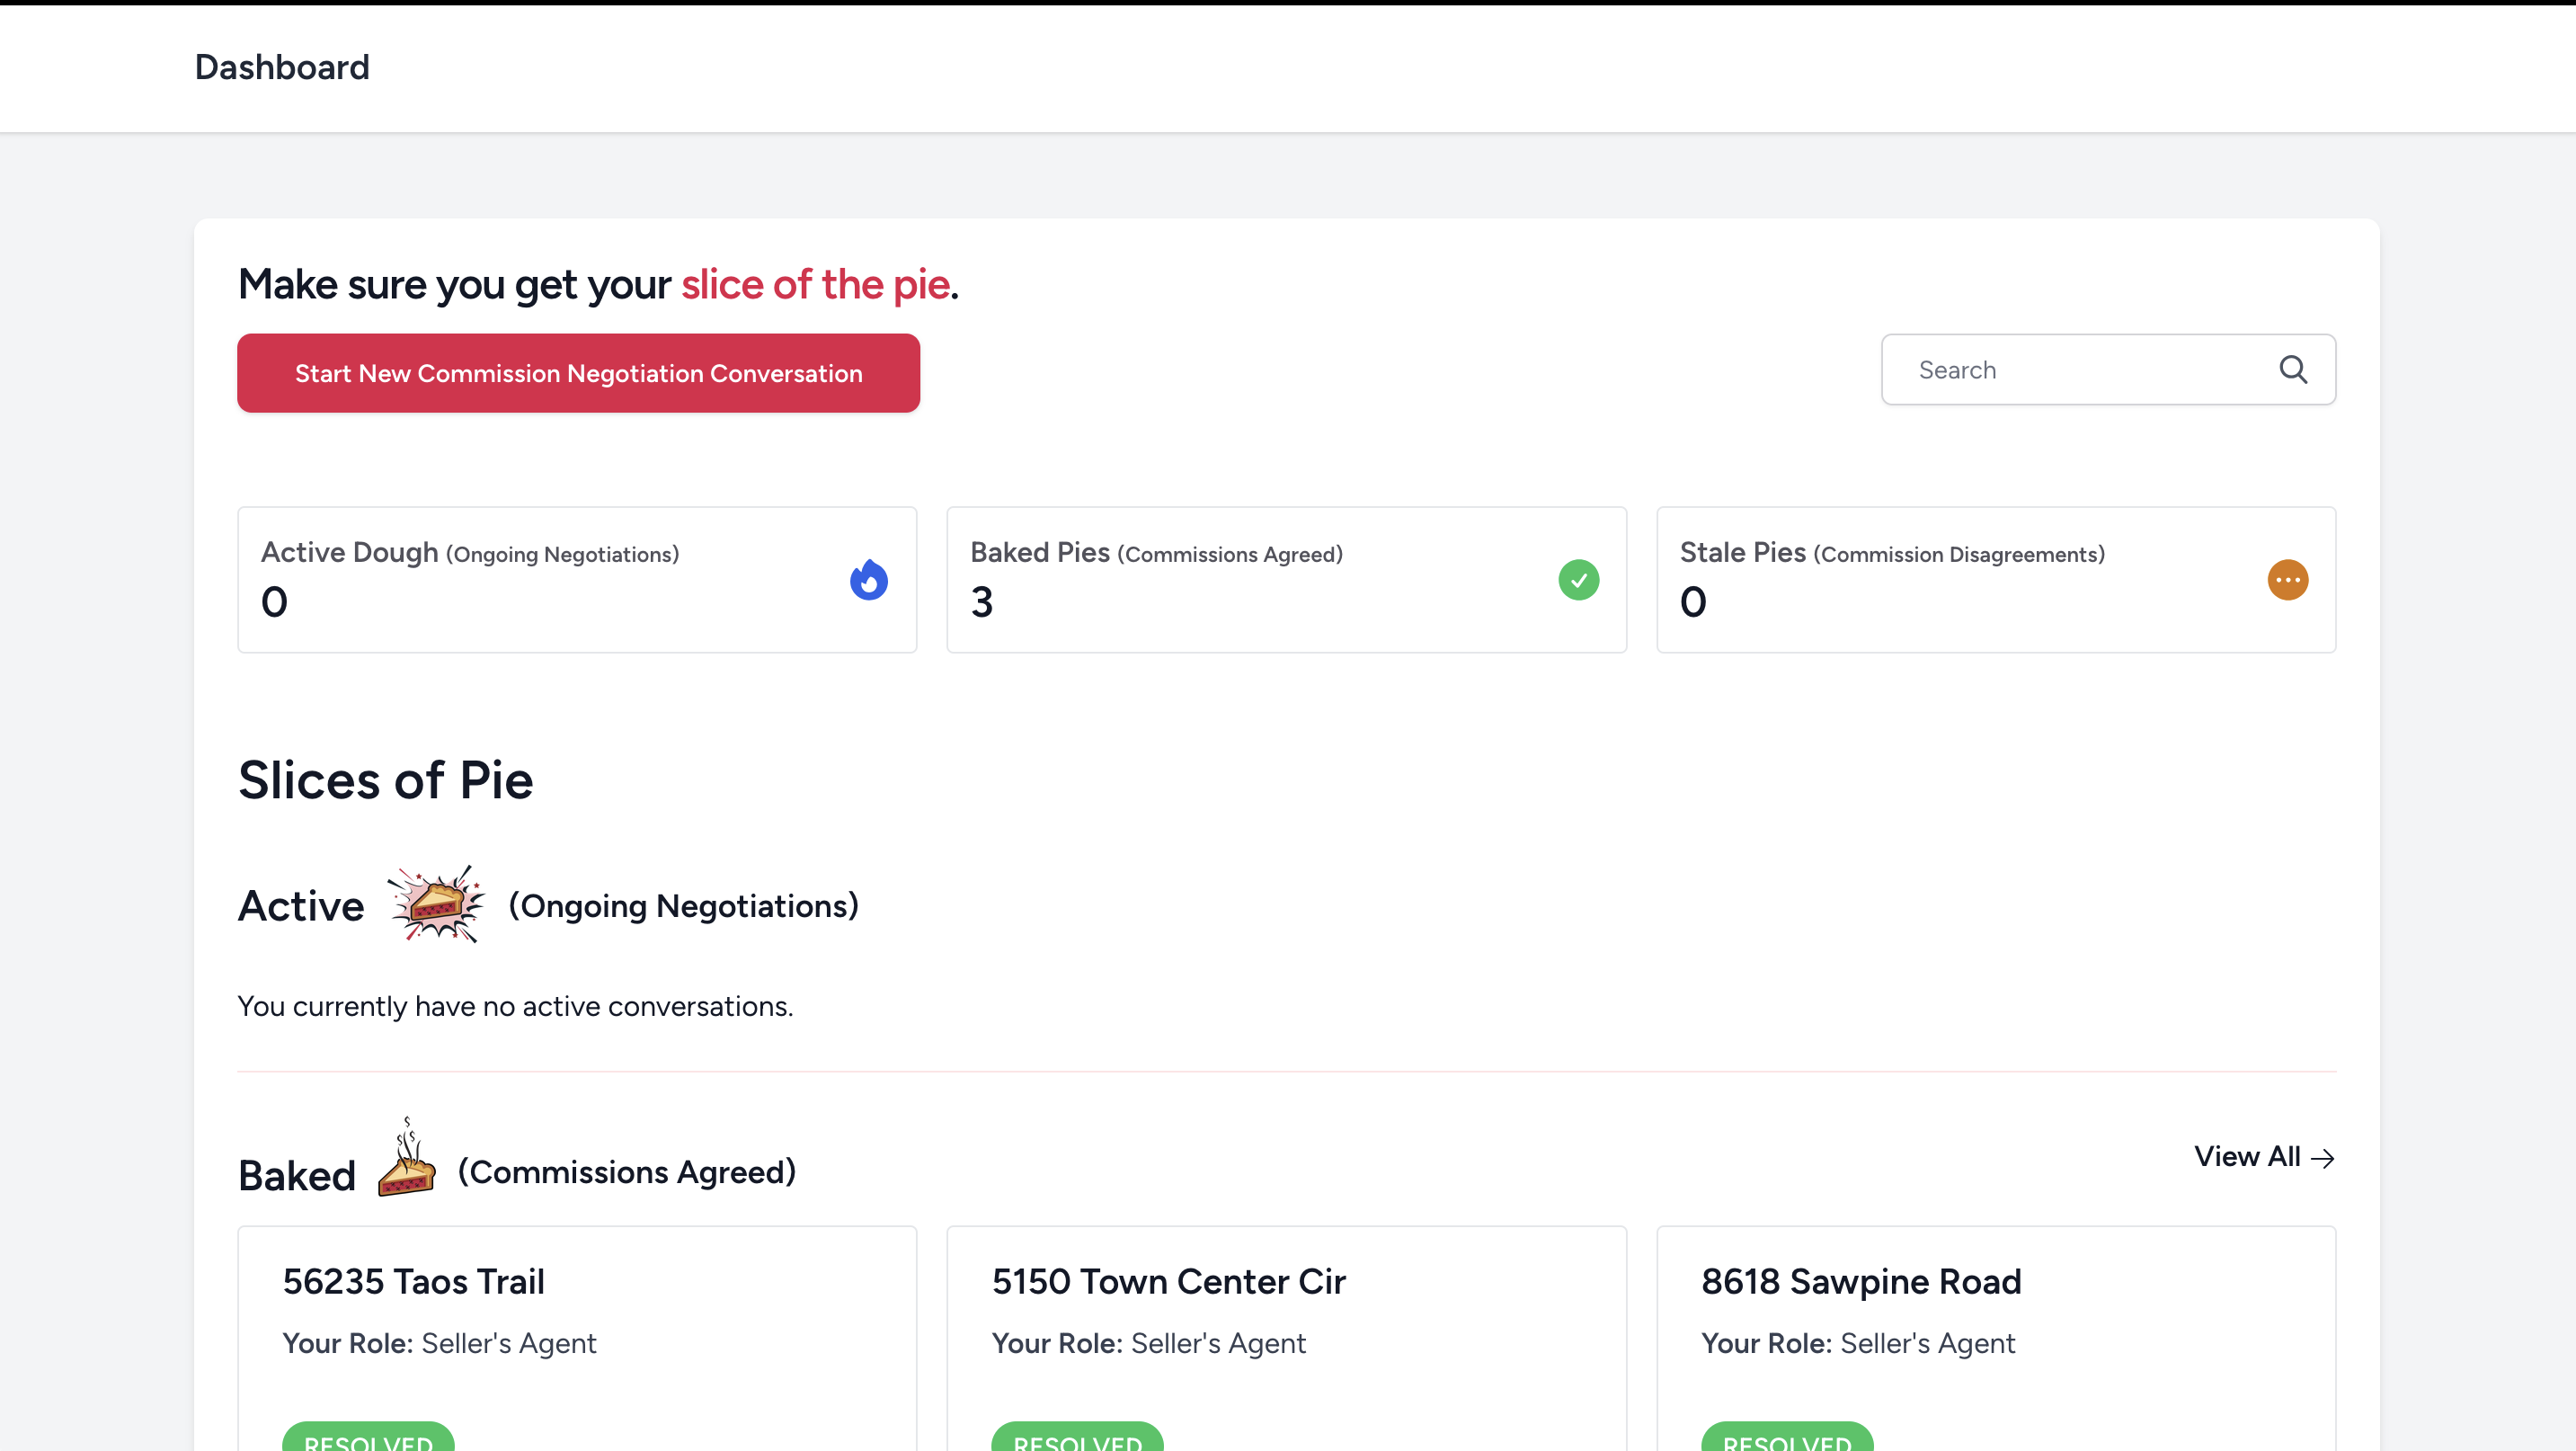Open the 5150 Town Center Cir card
The image size is (2576, 1451).
pyautogui.click(x=1168, y=1281)
